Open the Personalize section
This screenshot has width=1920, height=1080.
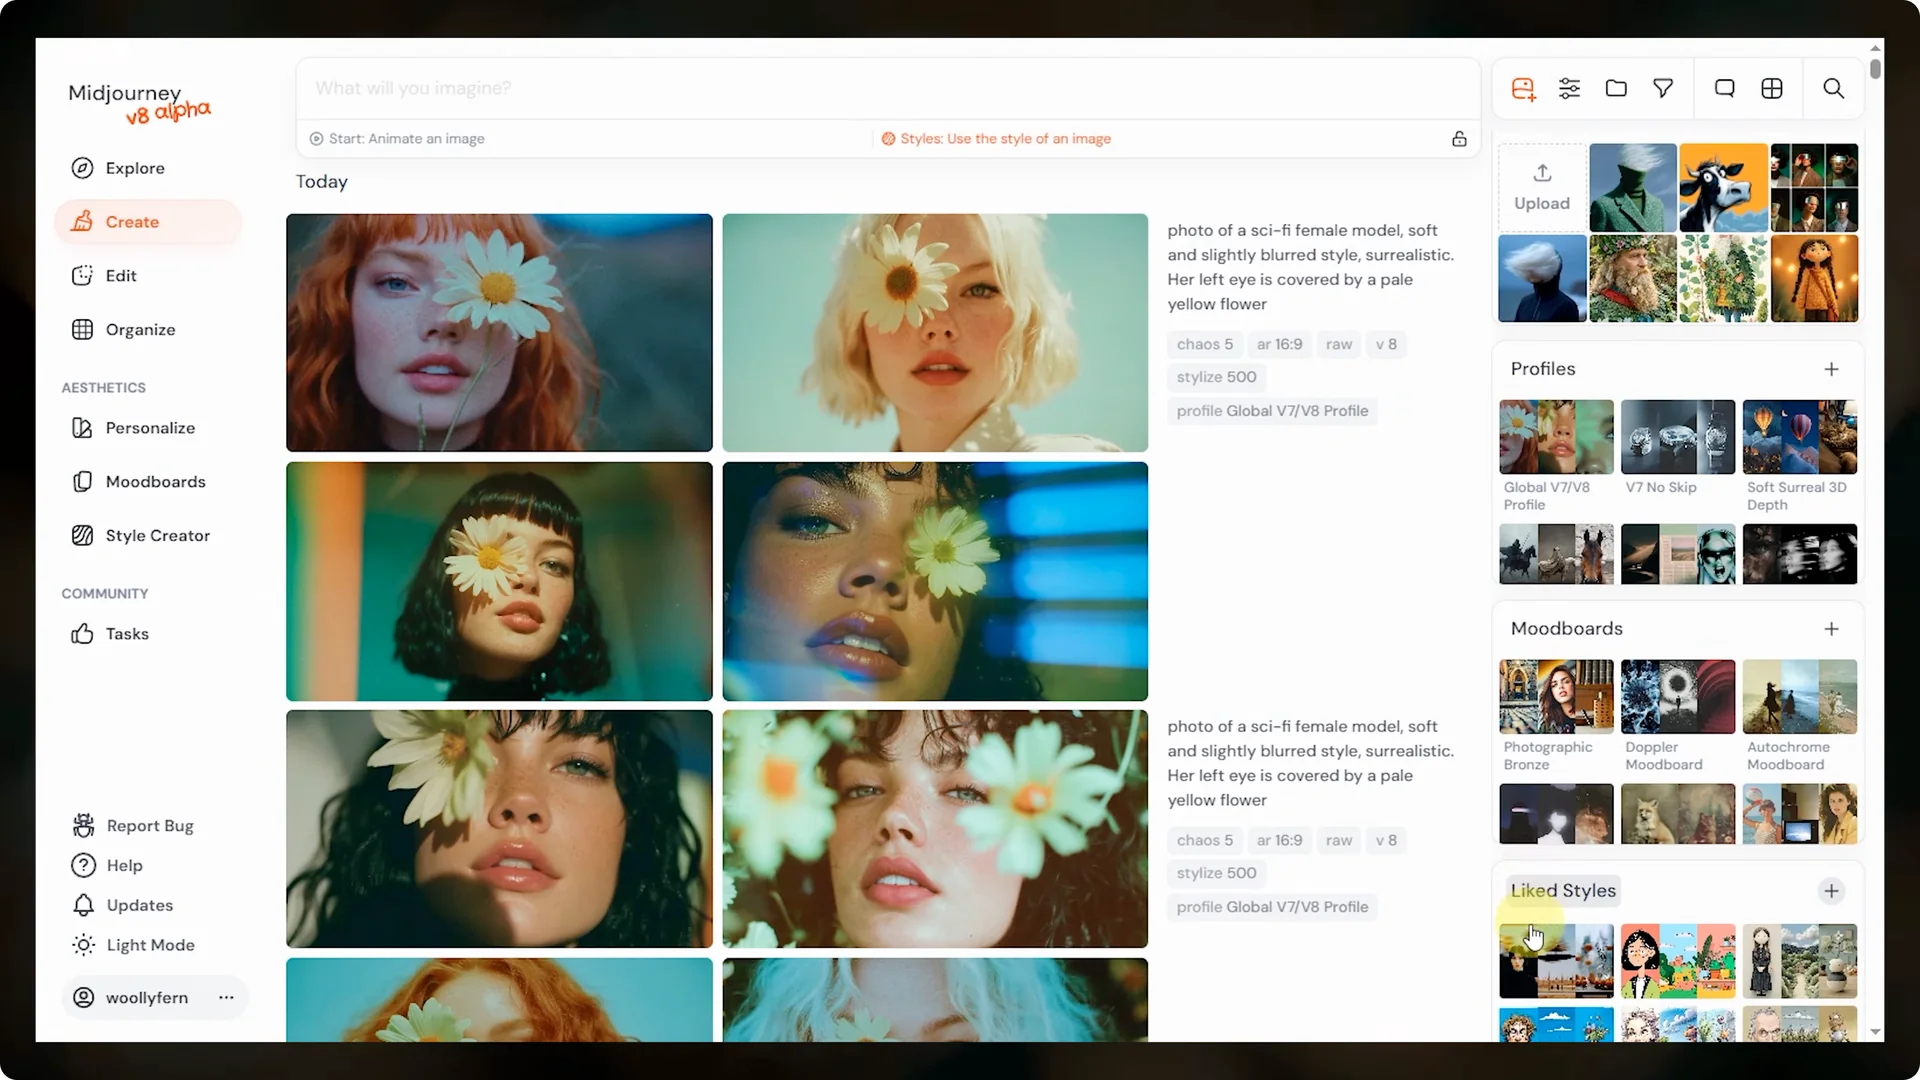(149, 428)
